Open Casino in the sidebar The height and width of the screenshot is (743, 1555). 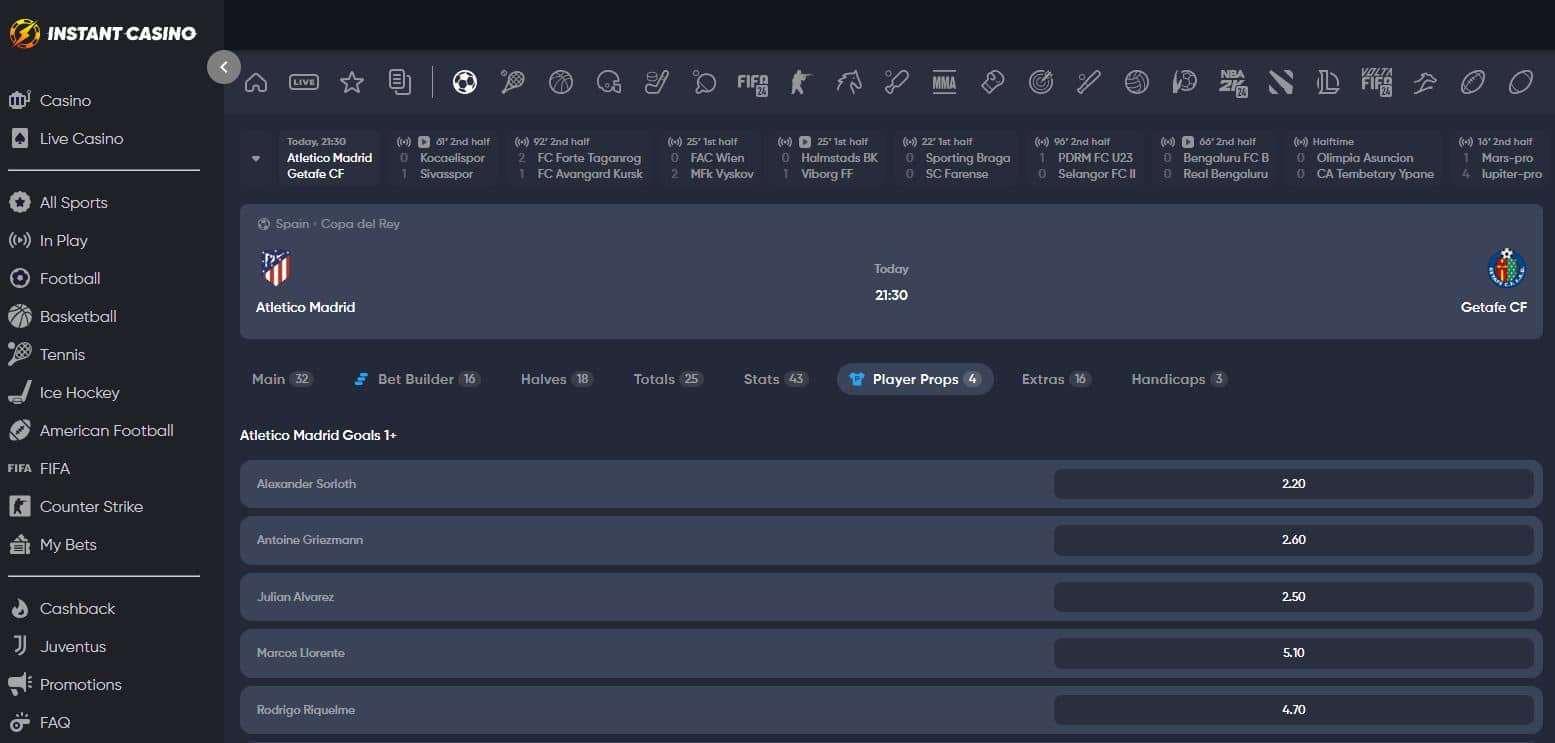[x=65, y=100]
